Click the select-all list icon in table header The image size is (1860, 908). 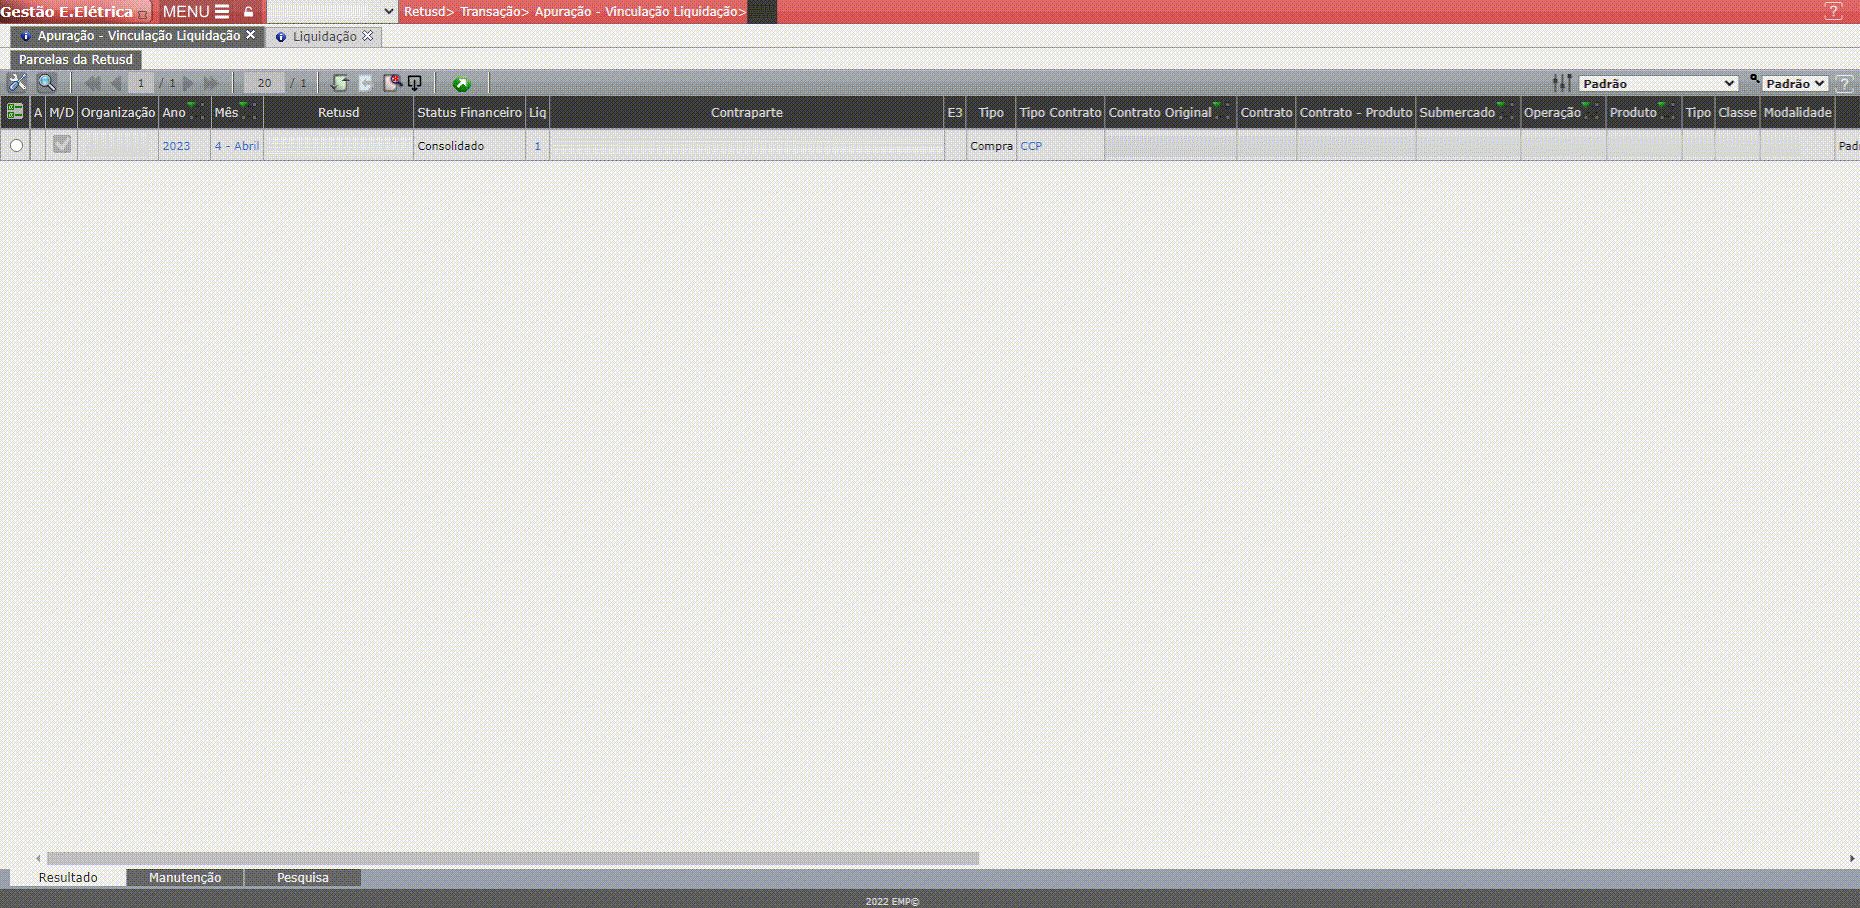(15, 112)
